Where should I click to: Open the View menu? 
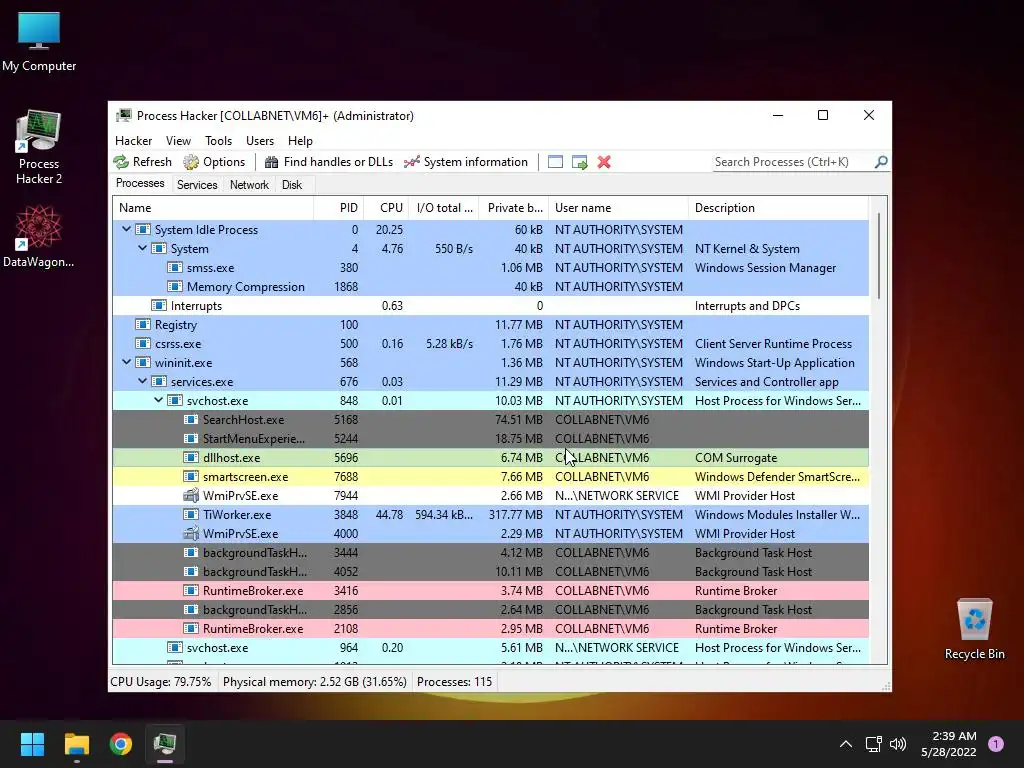(178, 140)
